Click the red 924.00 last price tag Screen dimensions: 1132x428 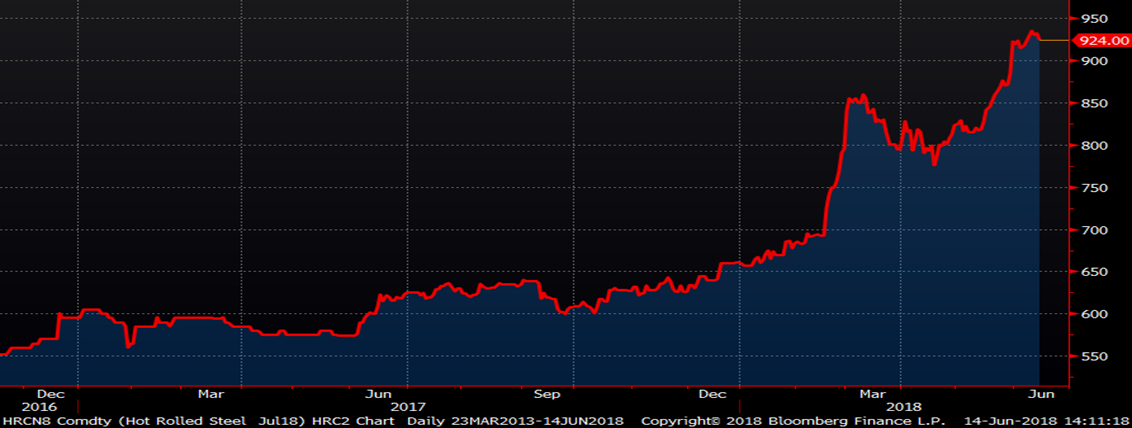[1100, 40]
